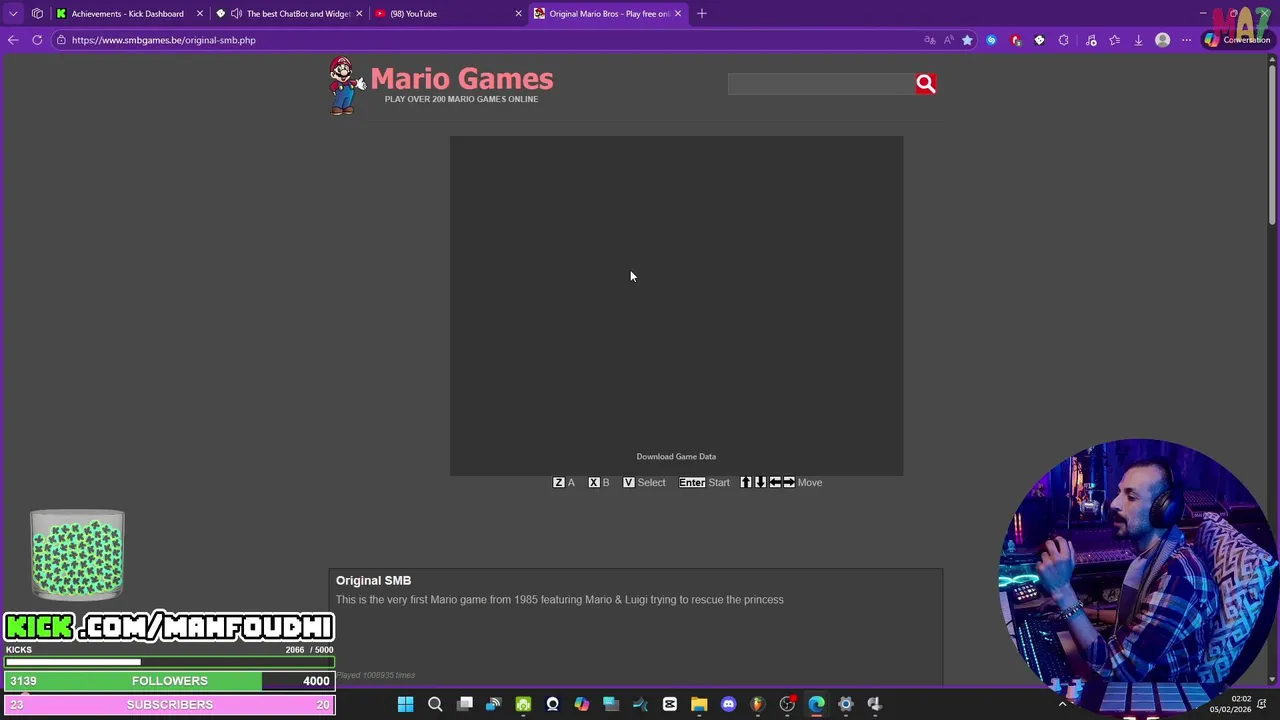The height and width of the screenshot is (720, 1280).
Task: Open the Downloads icon
Action: [x=1138, y=40]
